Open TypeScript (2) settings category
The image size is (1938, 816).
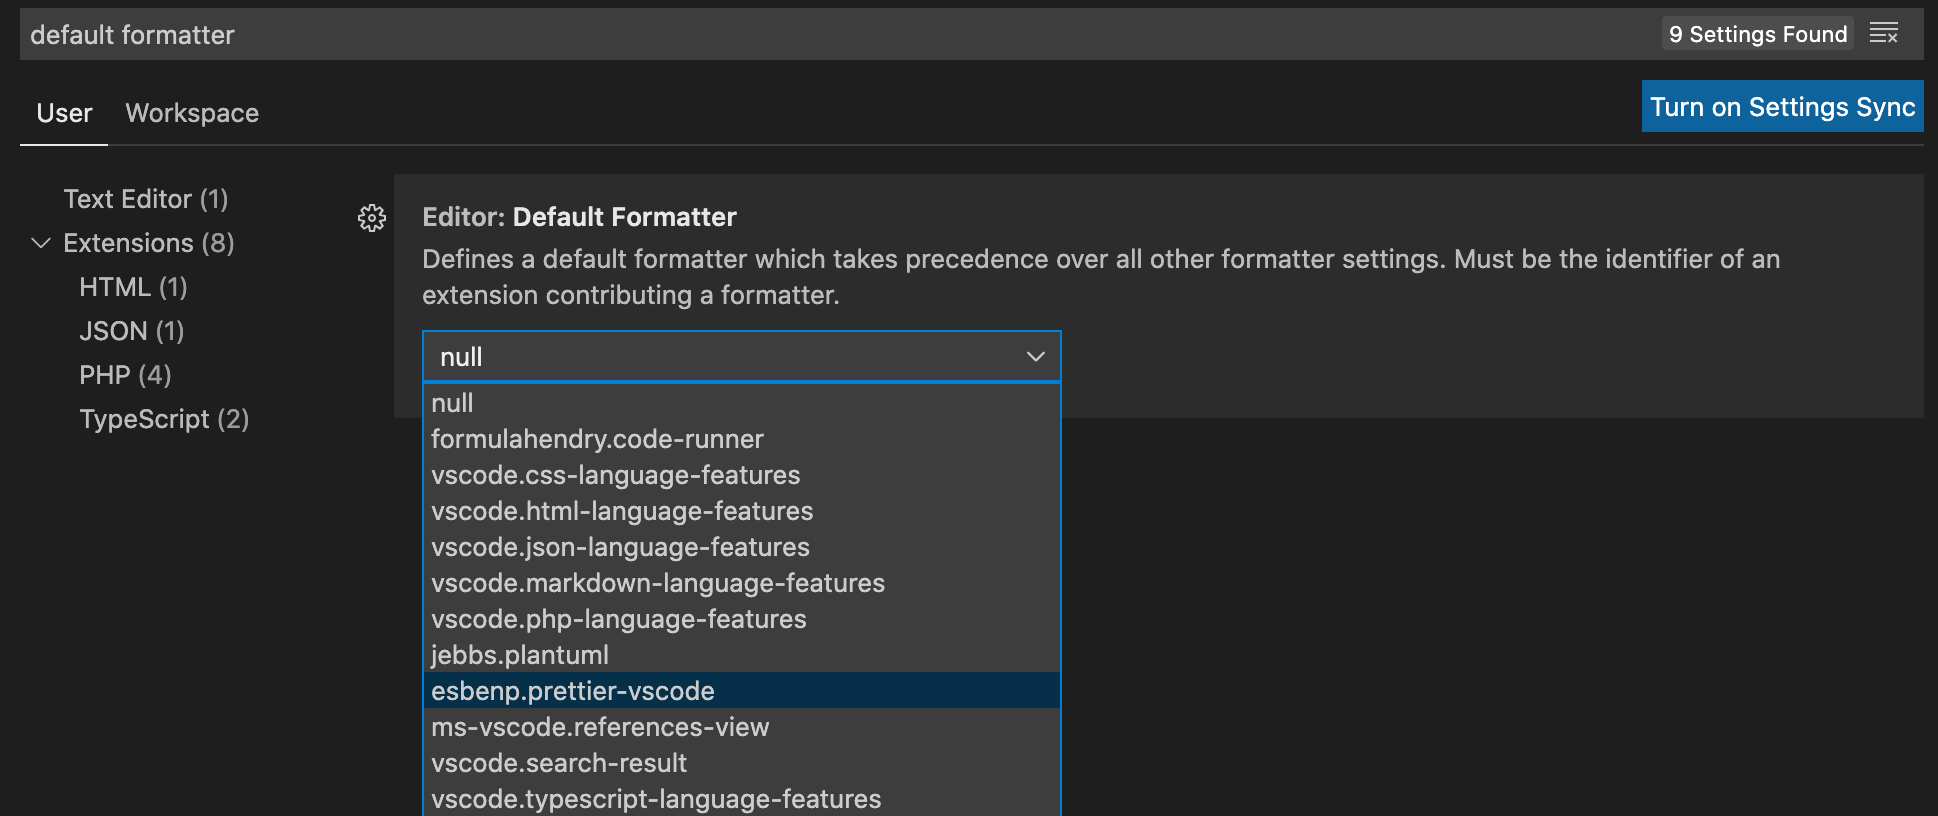point(164,419)
